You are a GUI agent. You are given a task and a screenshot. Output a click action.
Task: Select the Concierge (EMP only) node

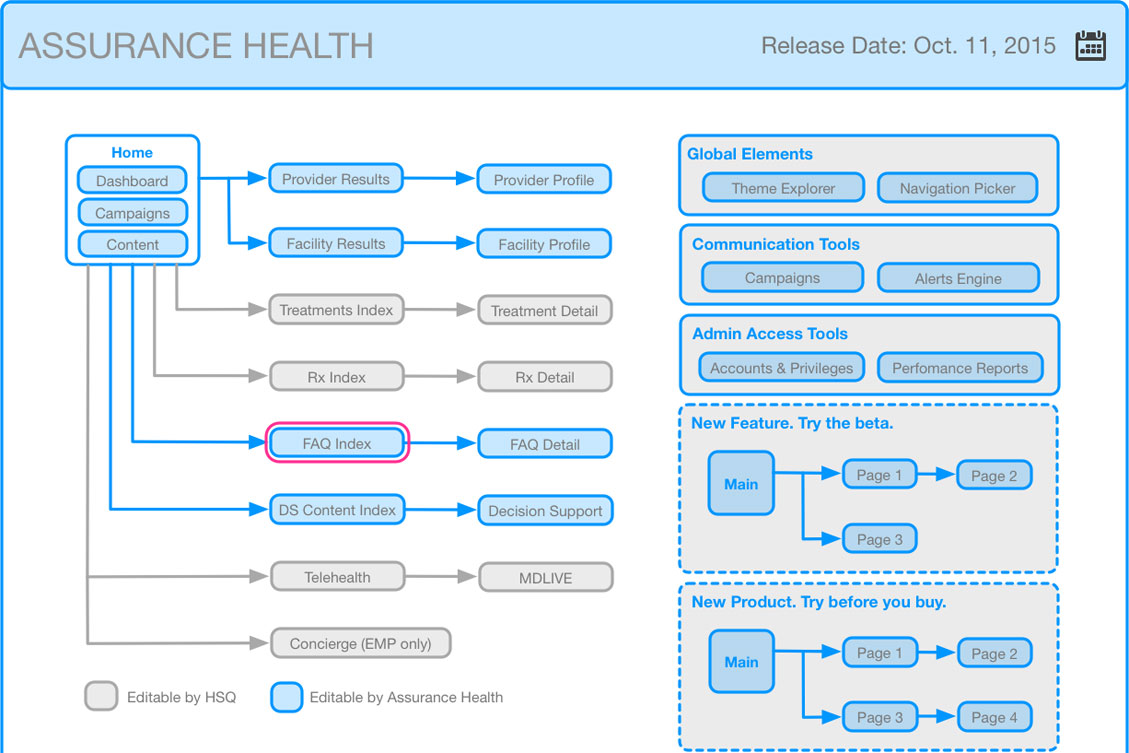pyautogui.click(x=361, y=643)
